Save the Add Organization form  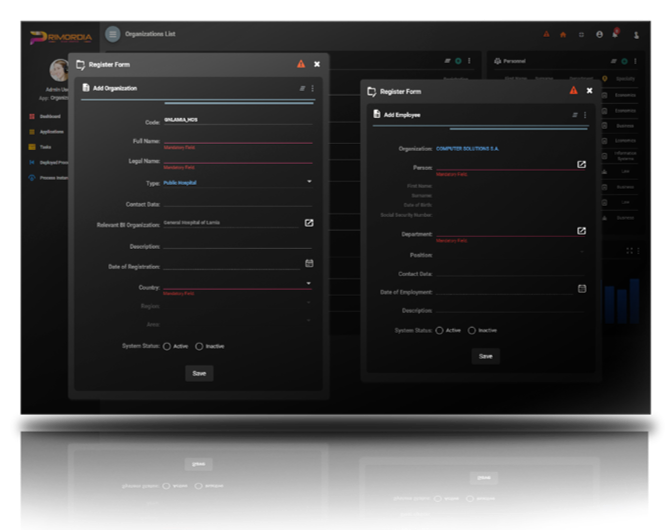click(x=199, y=373)
